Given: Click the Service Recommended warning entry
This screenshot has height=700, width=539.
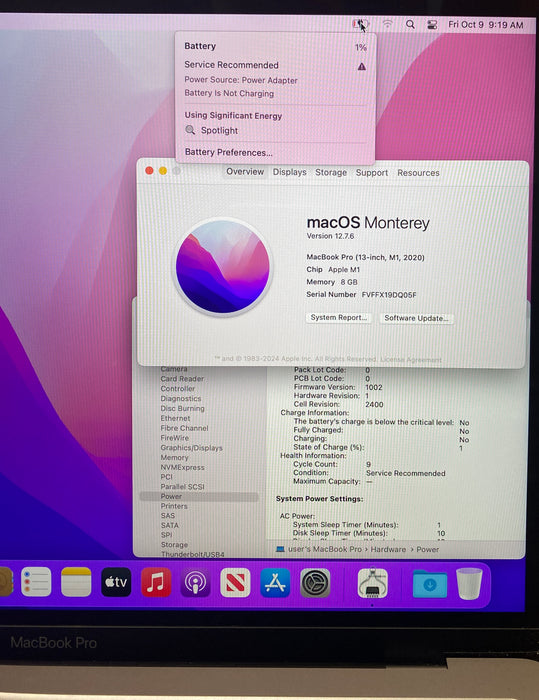Looking at the screenshot, I should (275, 65).
